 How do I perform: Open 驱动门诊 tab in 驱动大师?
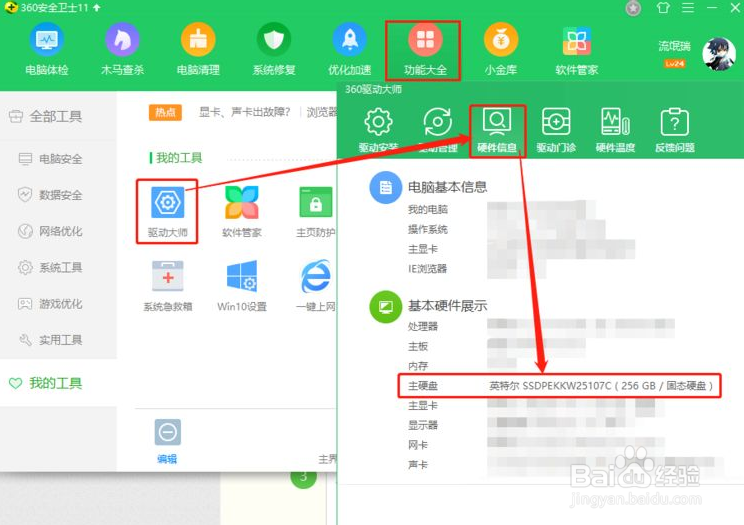click(x=556, y=130)
